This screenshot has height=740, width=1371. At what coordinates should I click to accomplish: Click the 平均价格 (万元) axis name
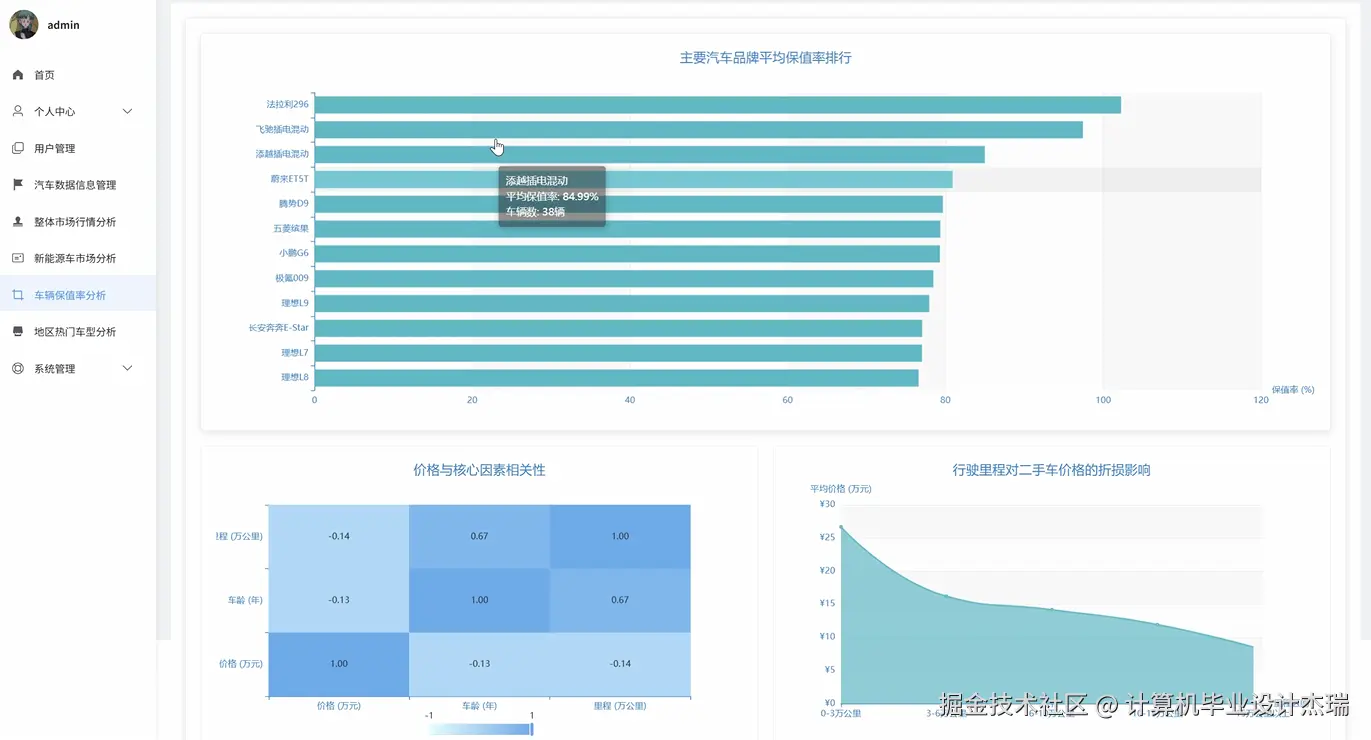841,489
